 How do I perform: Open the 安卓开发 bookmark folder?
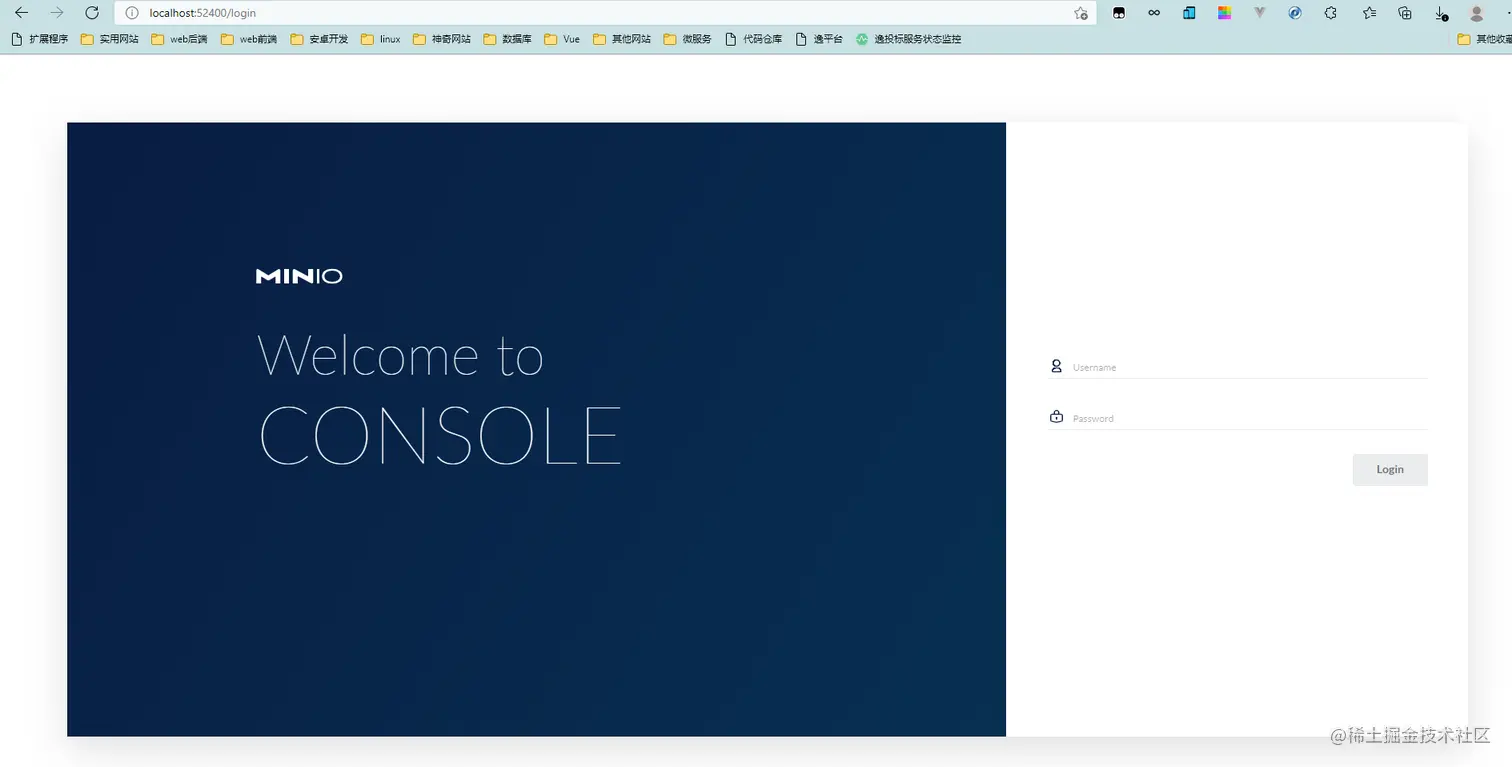pyautogui.click(x=319, y=39)
